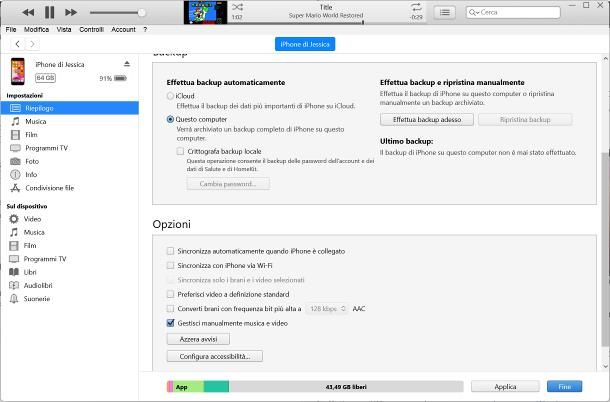This screenshot has height=402, width=610.
Task: Toggle the shuffle icon
Action: 237,7
